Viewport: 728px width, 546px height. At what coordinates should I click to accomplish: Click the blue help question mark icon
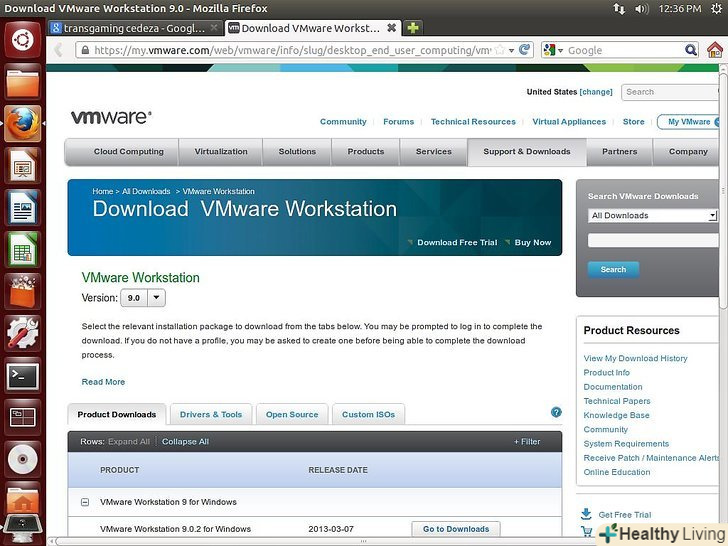point(556,412)
